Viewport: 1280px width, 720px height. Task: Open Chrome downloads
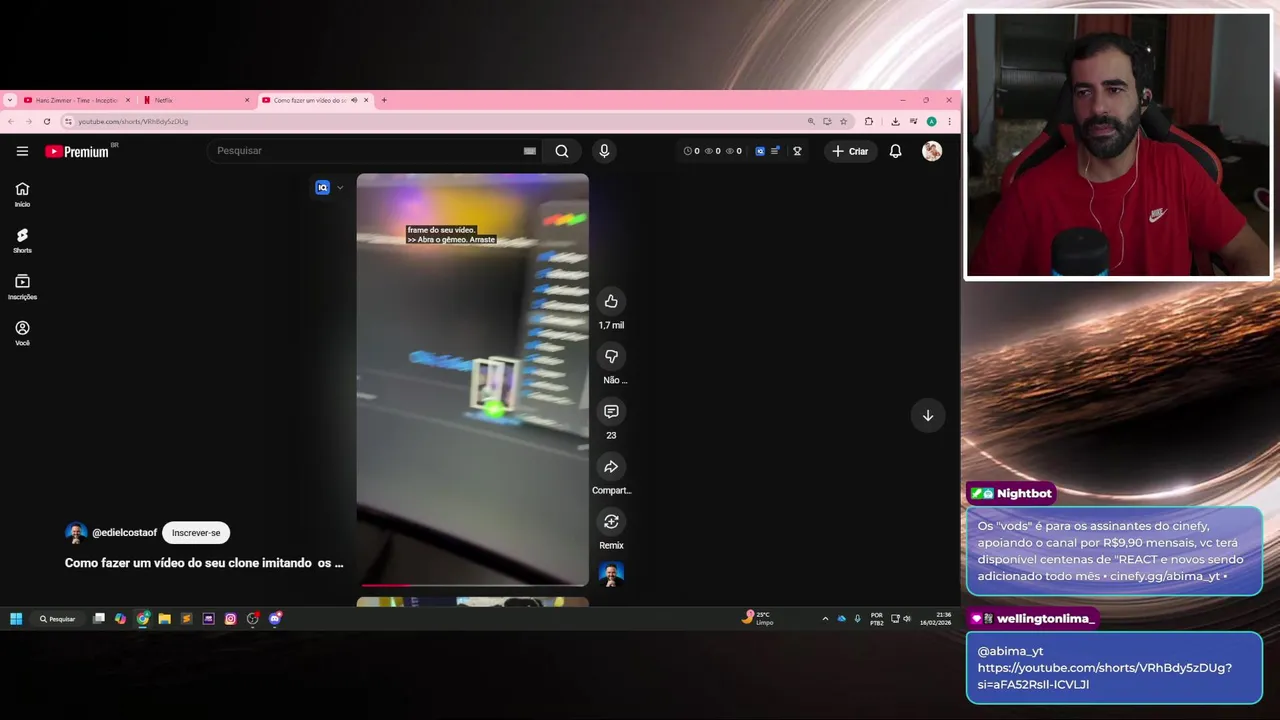(x=895, y=121)
